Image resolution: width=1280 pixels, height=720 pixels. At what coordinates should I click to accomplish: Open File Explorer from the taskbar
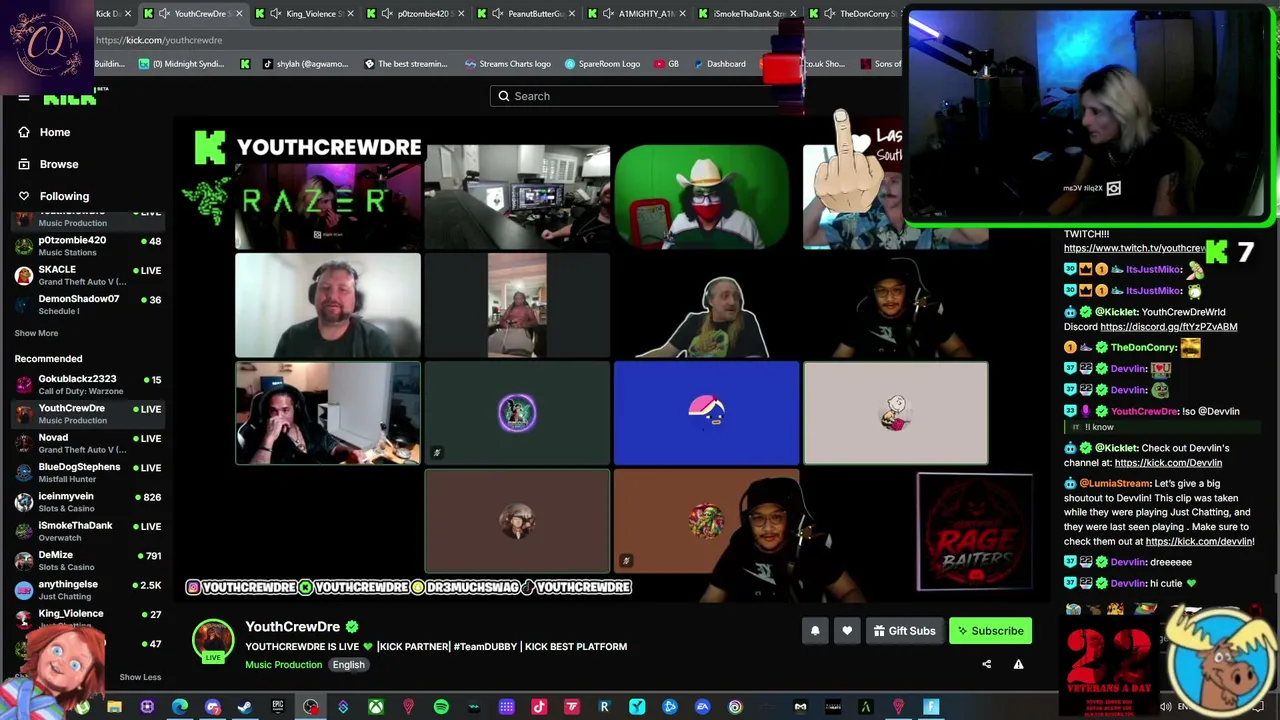114,708
